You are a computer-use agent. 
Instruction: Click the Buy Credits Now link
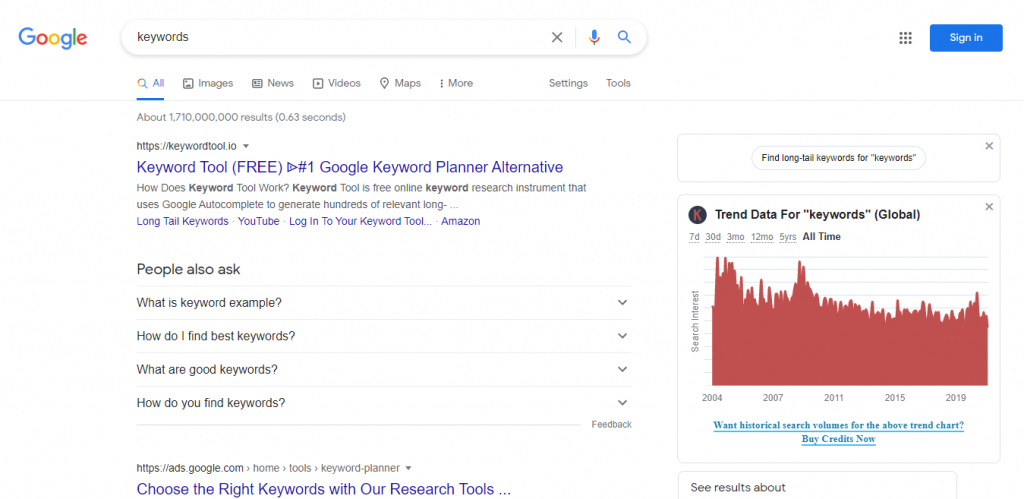(x=839, y=439)
